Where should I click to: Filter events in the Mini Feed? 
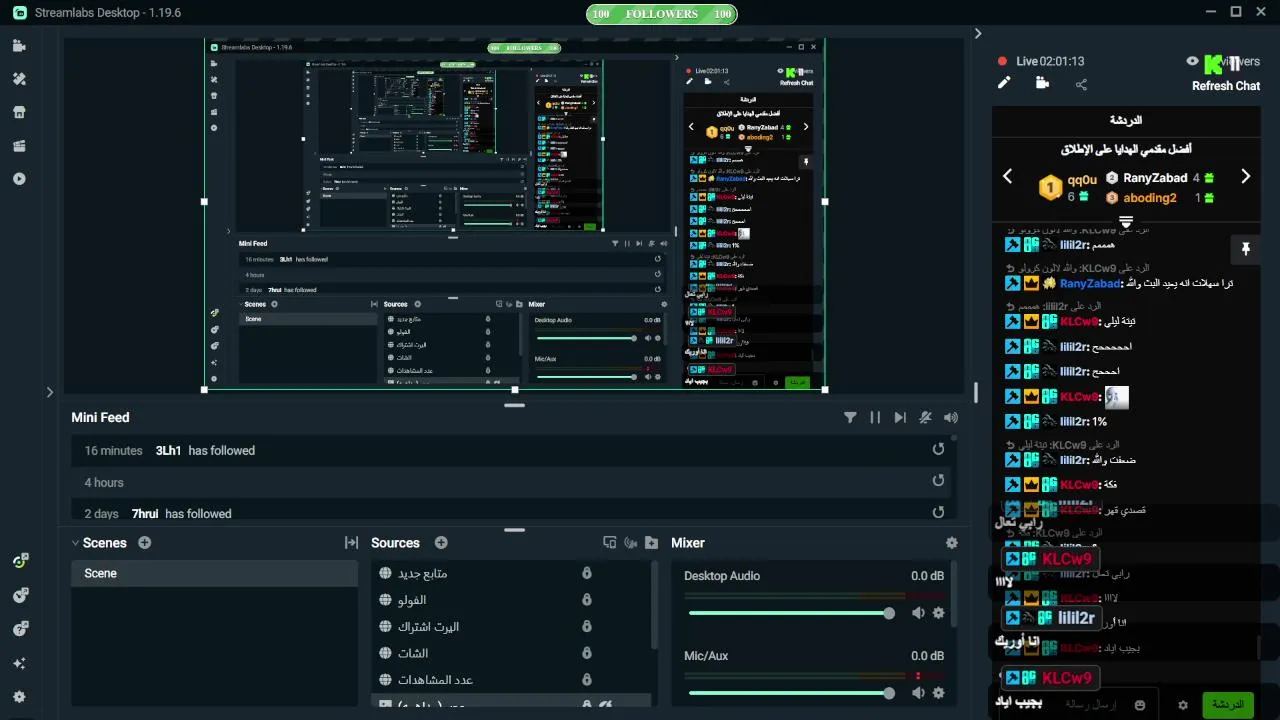pyautogui.click(x=850, y=418)
